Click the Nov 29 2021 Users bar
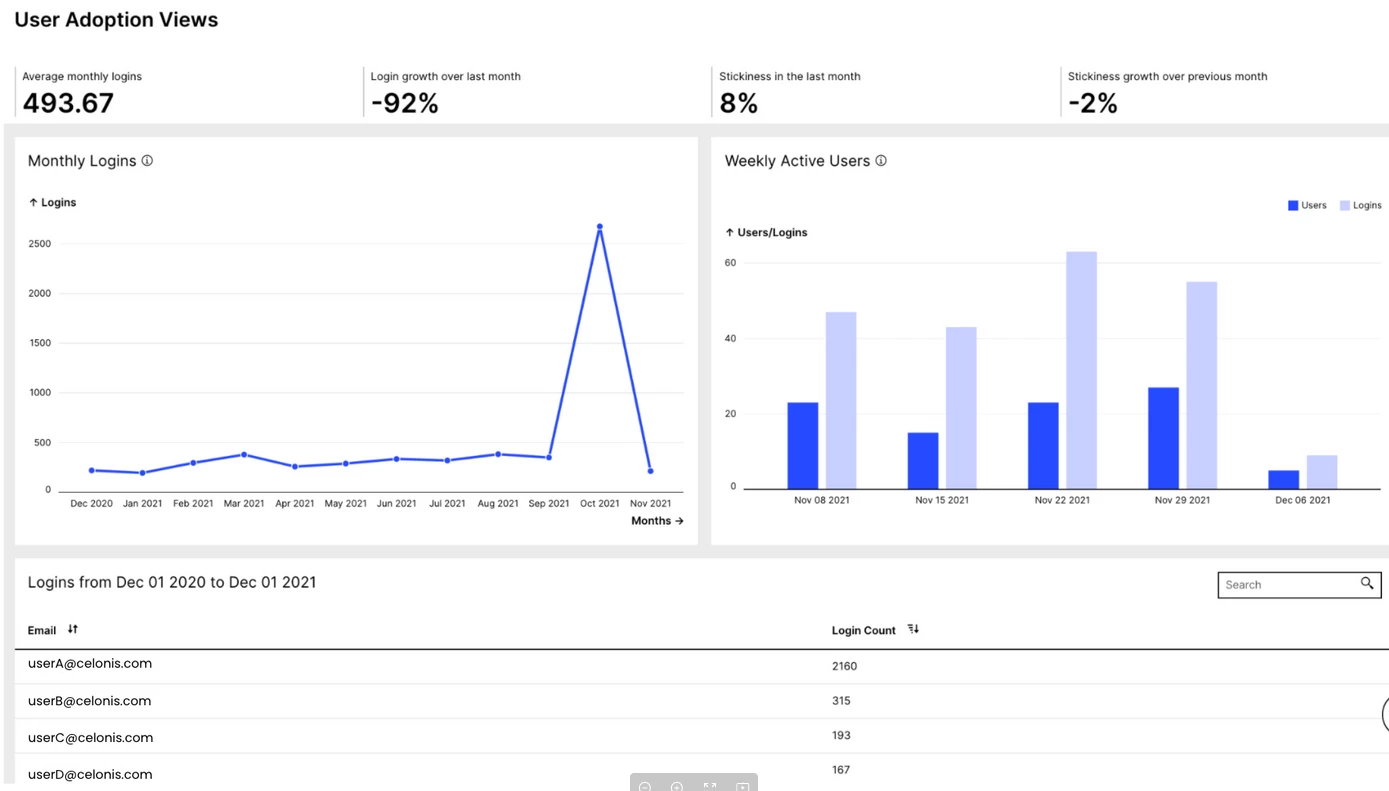The height and width of the screenshot is (791, 1389). click(x=1163, y=438)
